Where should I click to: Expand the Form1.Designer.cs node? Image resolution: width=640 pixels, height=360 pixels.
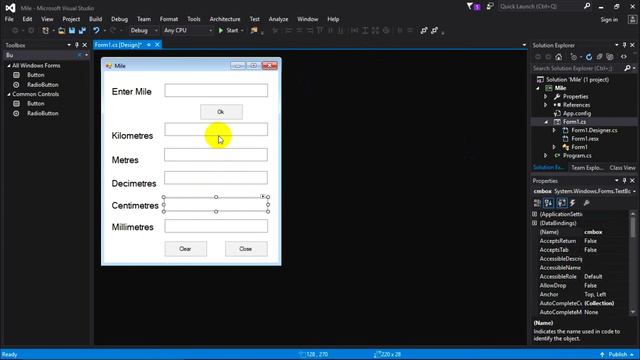point(554,130)
